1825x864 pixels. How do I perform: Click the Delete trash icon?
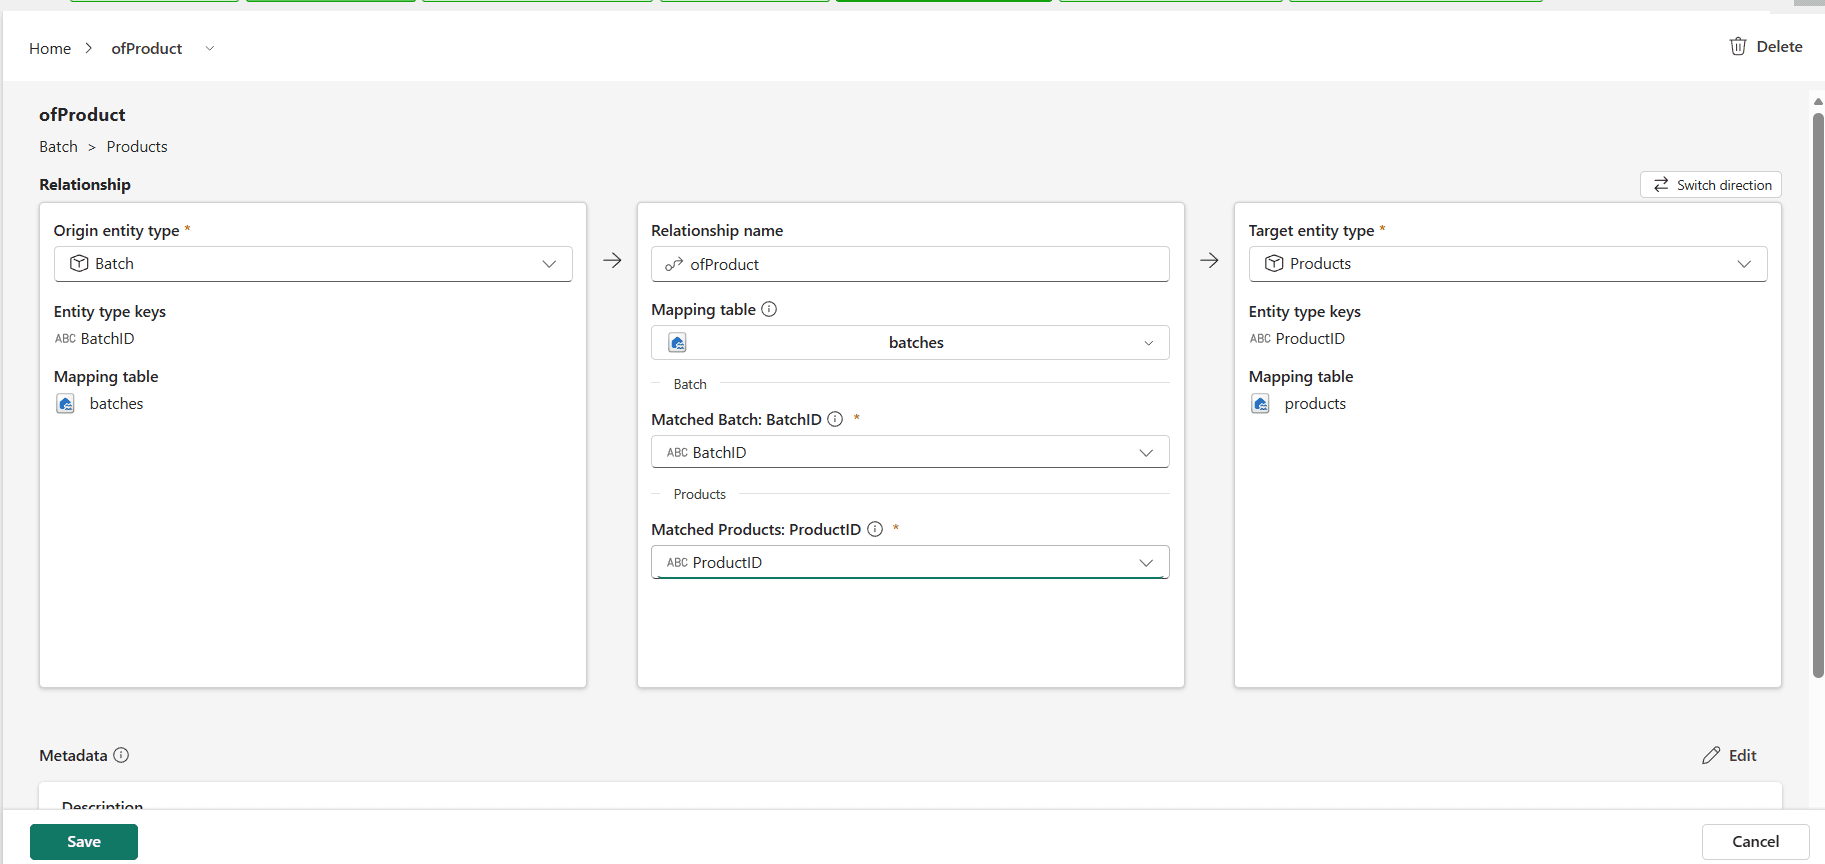click(x=1738, y=46)
